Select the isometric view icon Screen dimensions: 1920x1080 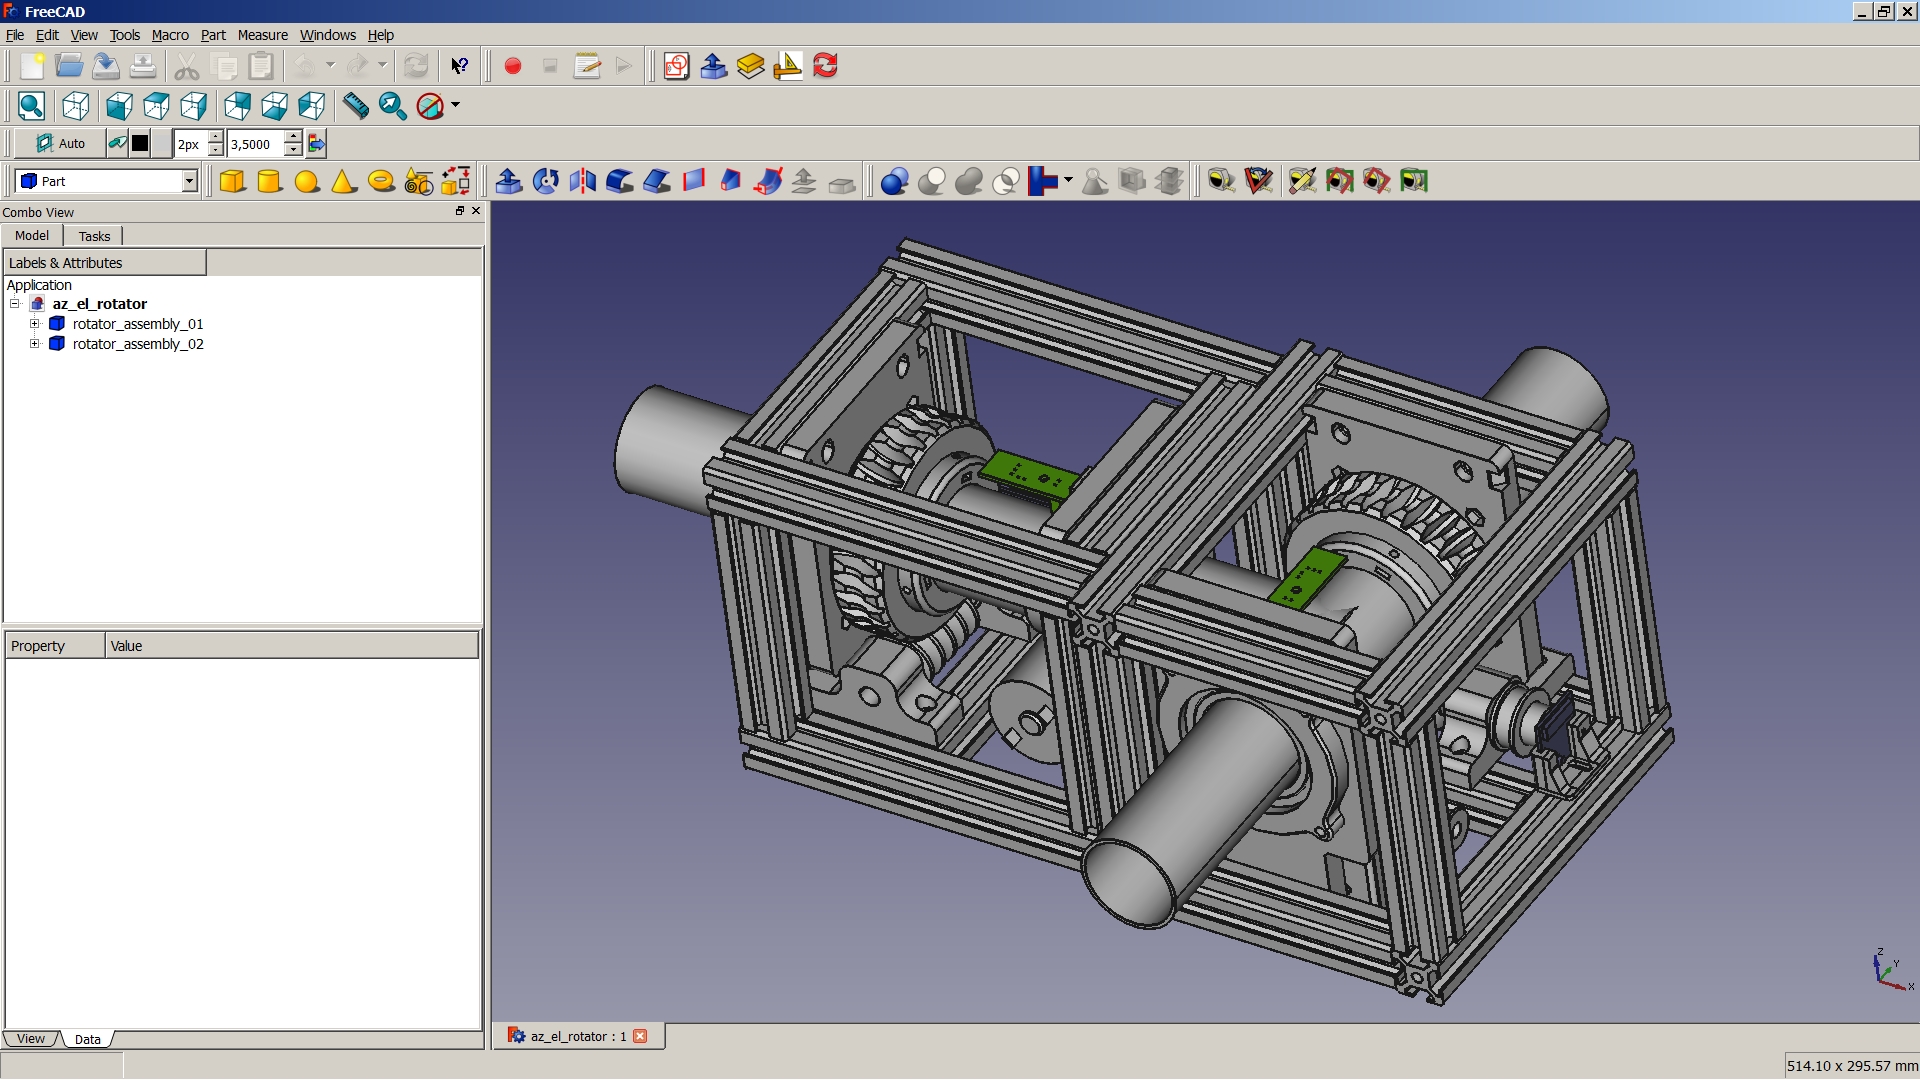click(75, 106)
